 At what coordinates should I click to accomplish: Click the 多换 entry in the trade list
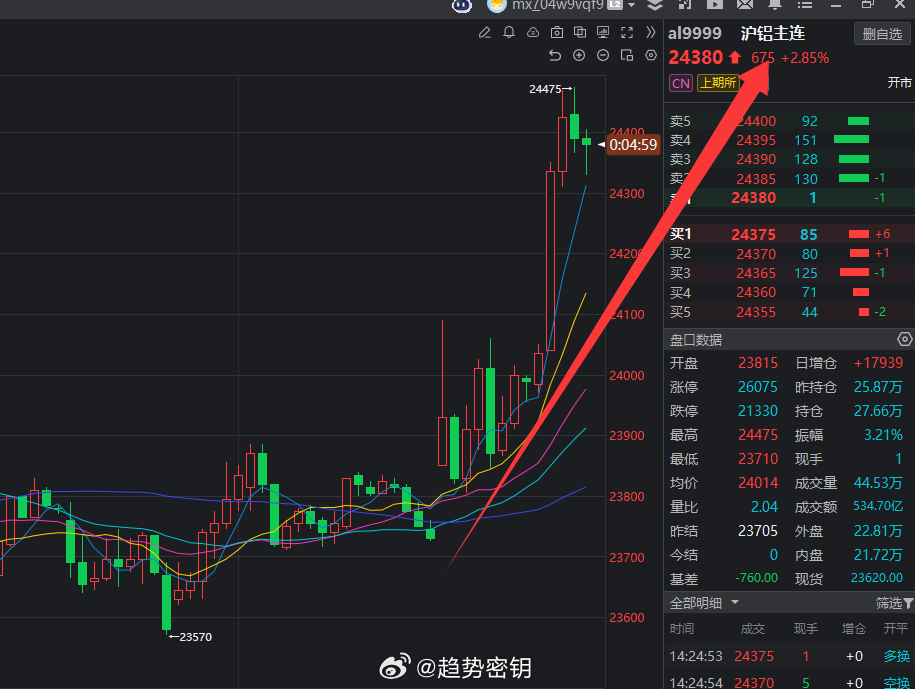pos(895,656)
